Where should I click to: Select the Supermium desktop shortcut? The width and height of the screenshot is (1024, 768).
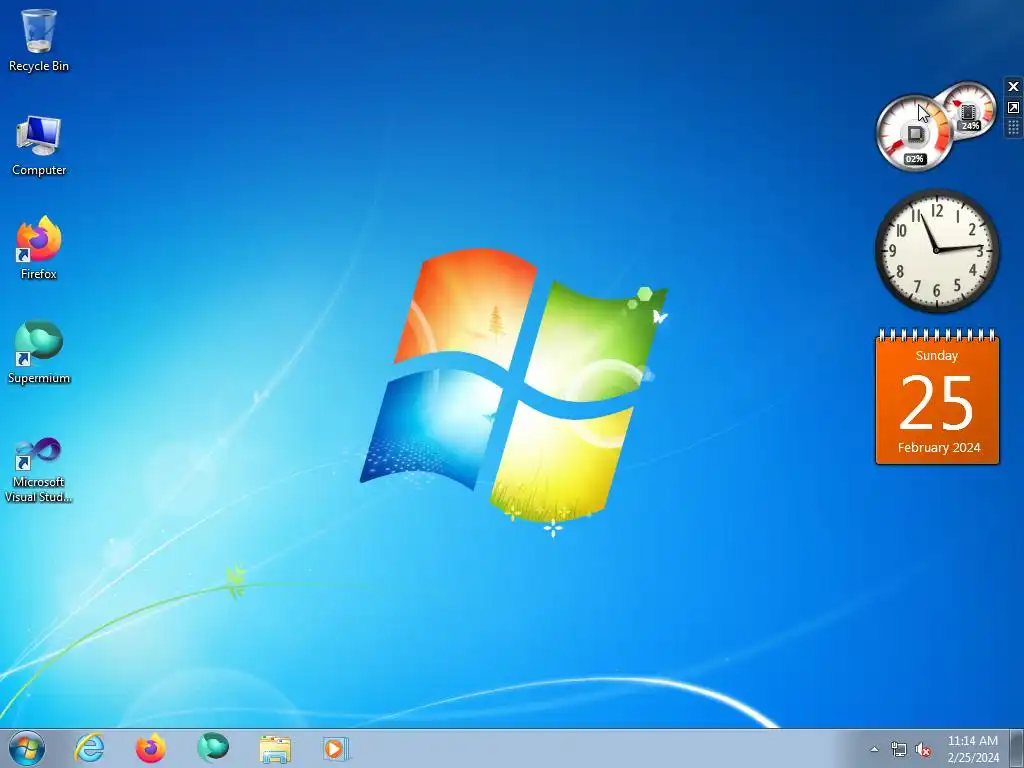pos(39,353)
